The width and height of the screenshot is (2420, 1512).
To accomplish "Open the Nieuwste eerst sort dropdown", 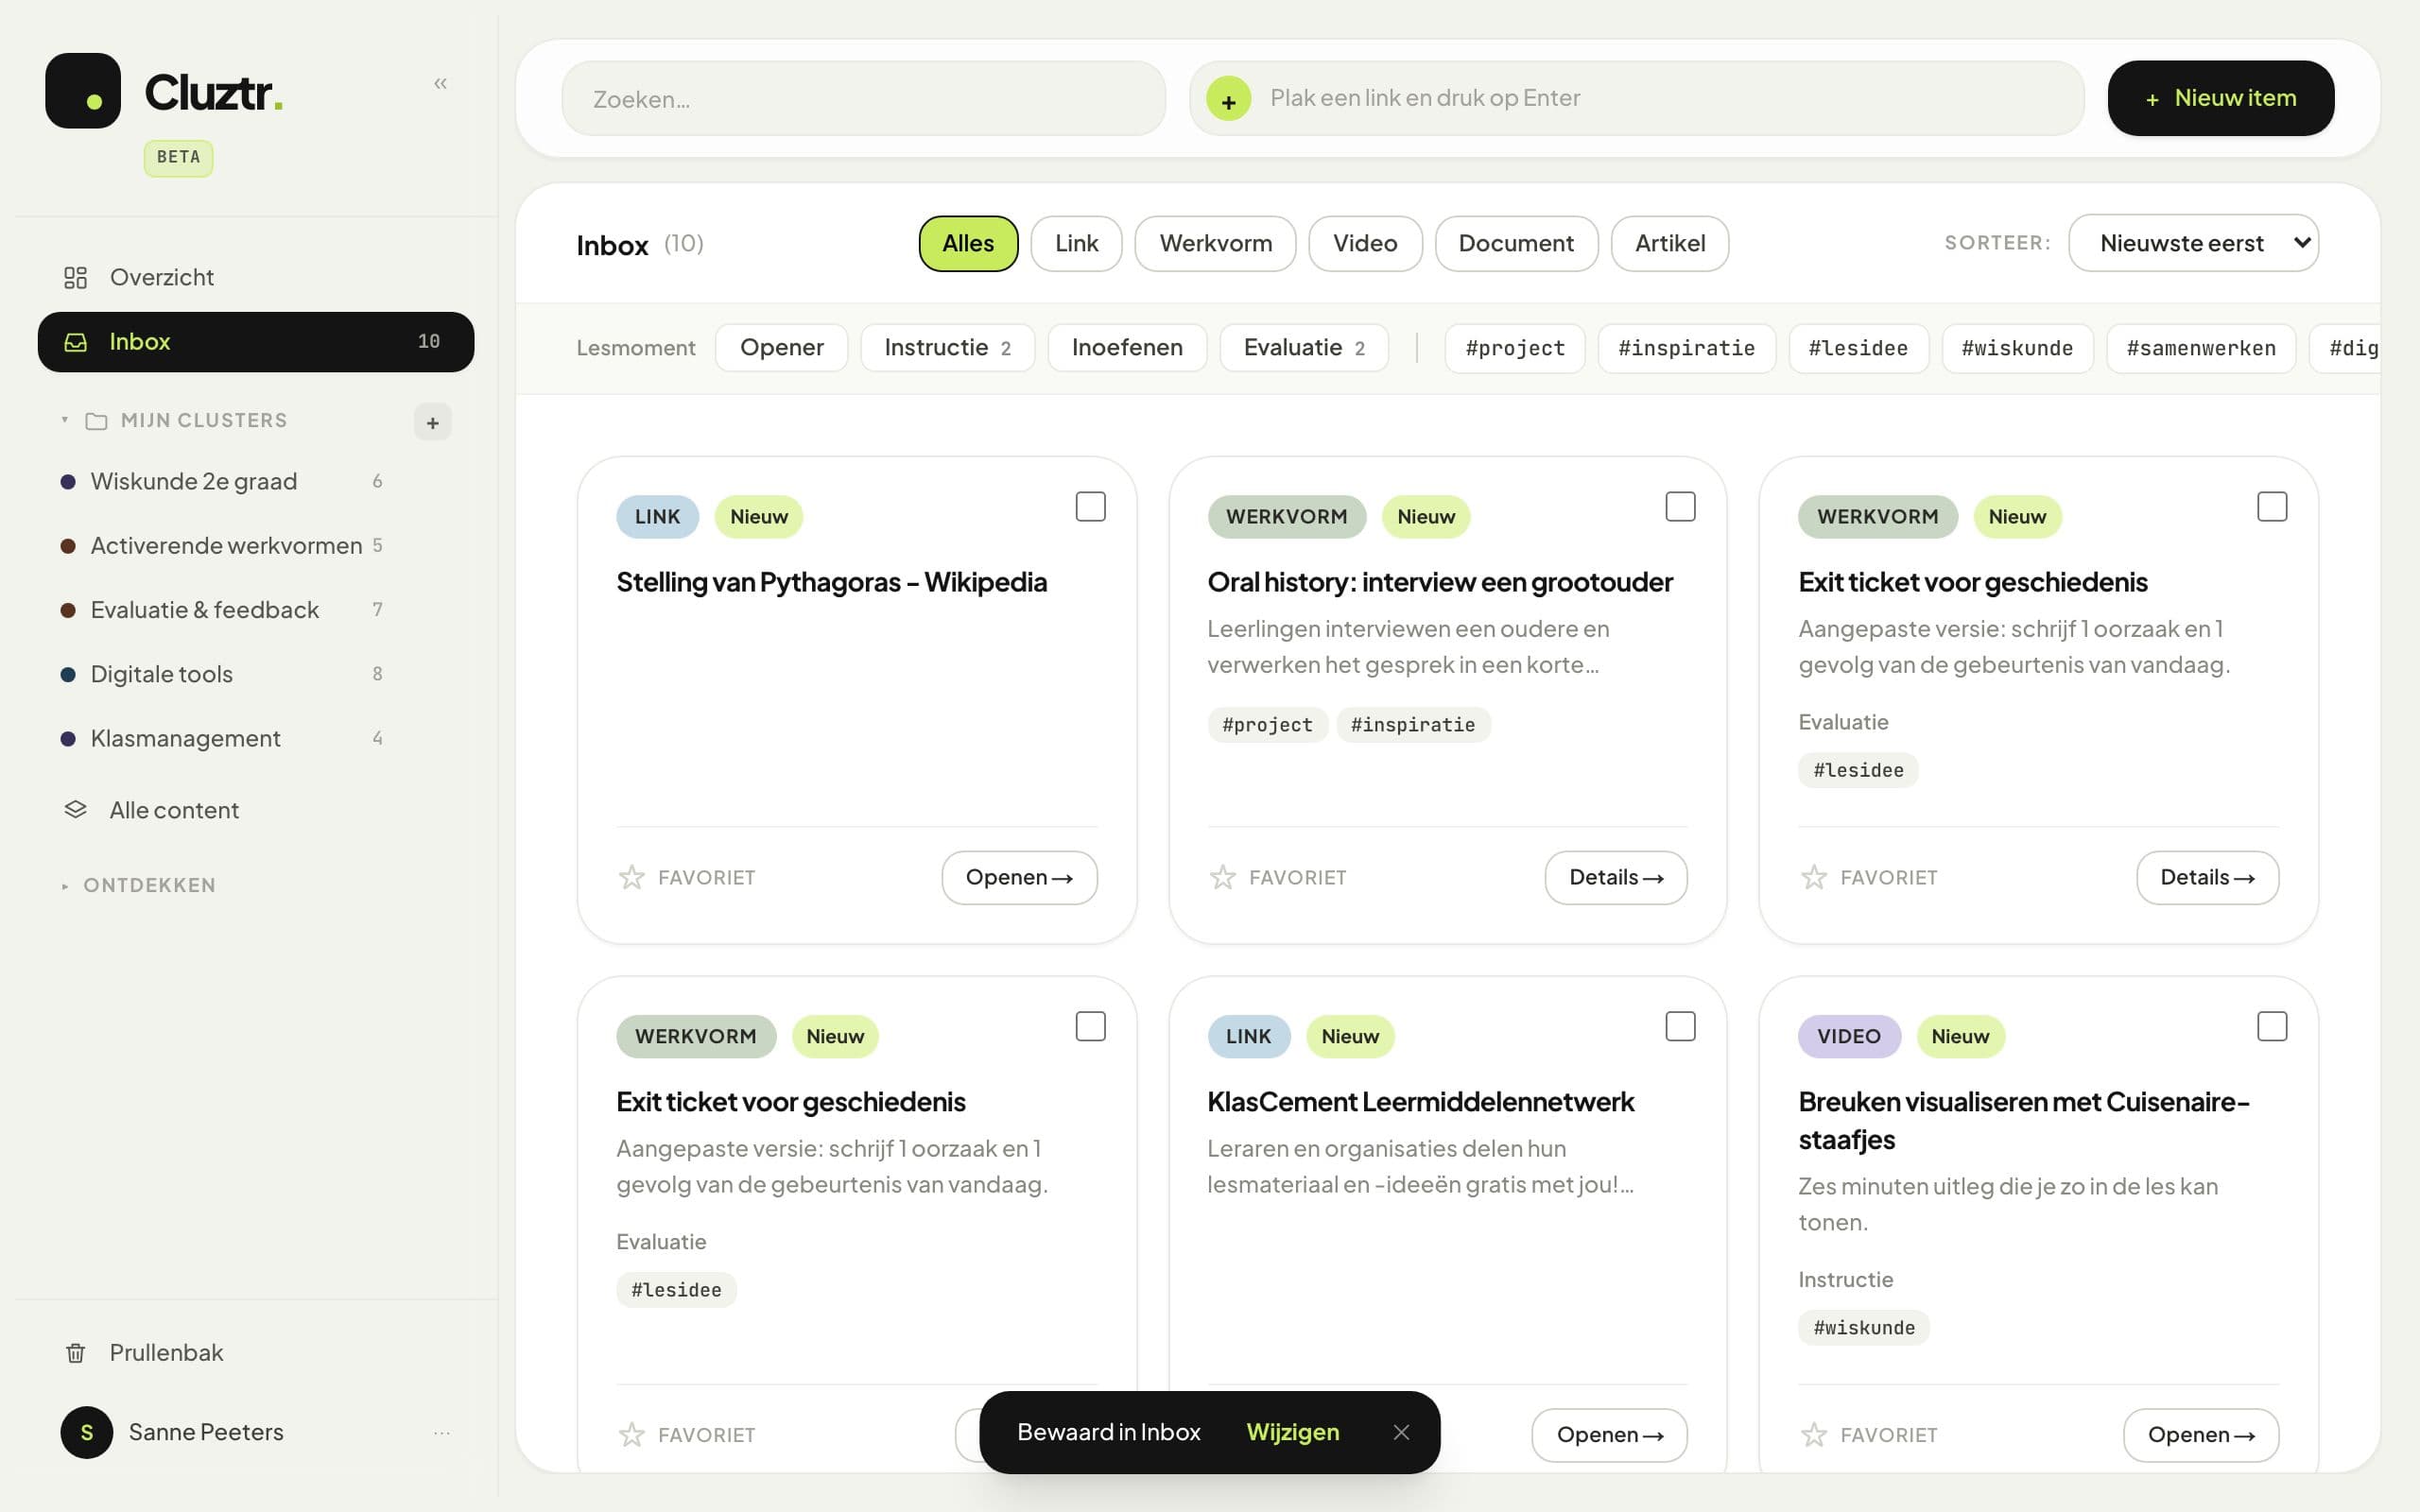I will point(2193,243).
